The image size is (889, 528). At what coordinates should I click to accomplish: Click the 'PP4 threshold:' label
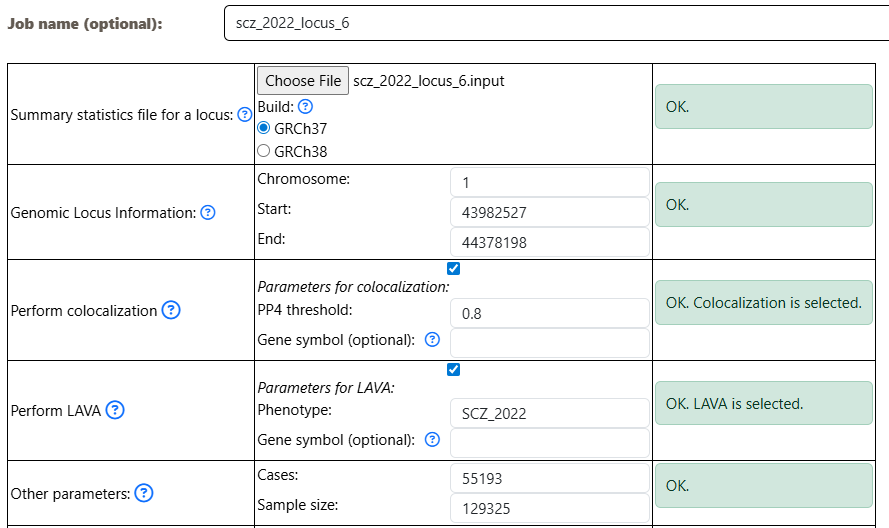point(305,310)
